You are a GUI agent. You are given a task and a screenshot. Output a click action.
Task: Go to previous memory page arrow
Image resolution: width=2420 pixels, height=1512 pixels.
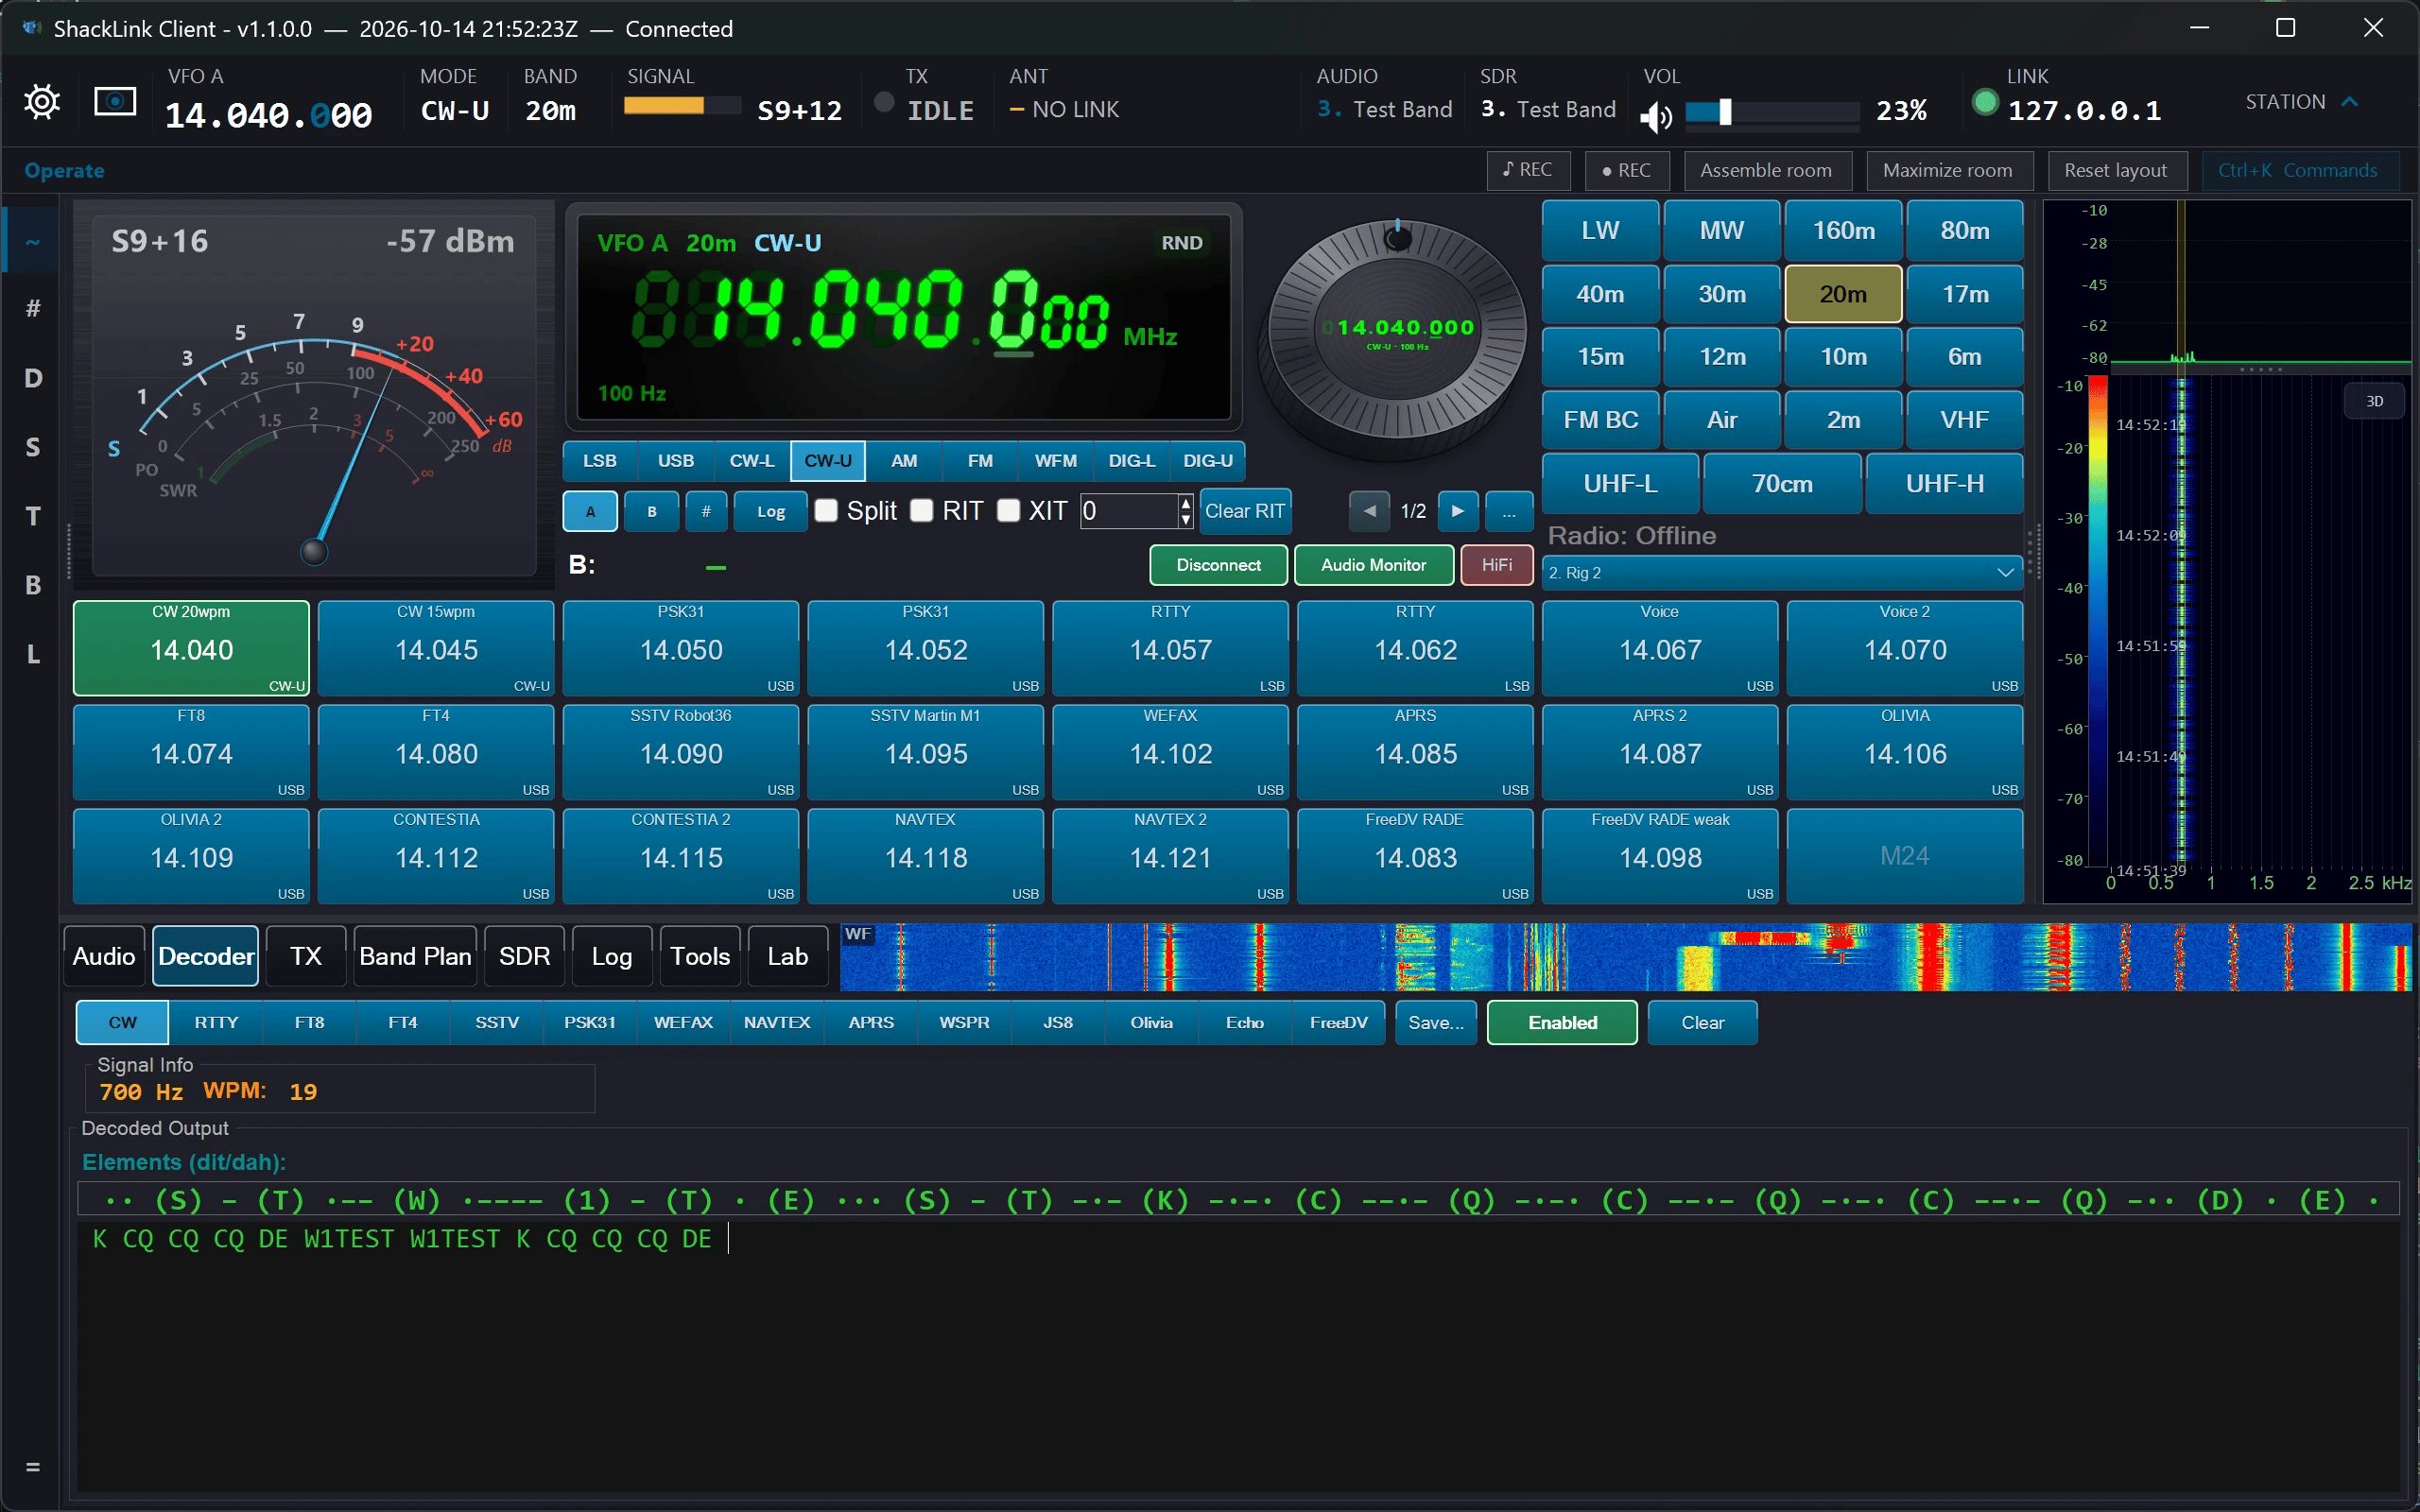click(x=1370, y=511)
